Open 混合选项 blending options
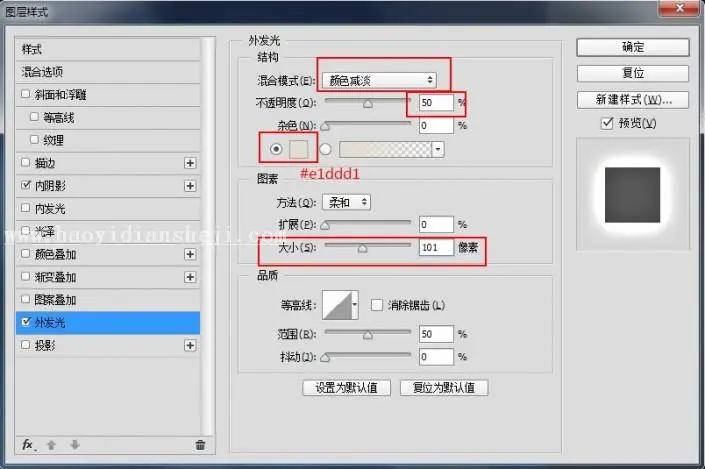The image size is (705, 469). pyautogui.click(x=108, y=72)
